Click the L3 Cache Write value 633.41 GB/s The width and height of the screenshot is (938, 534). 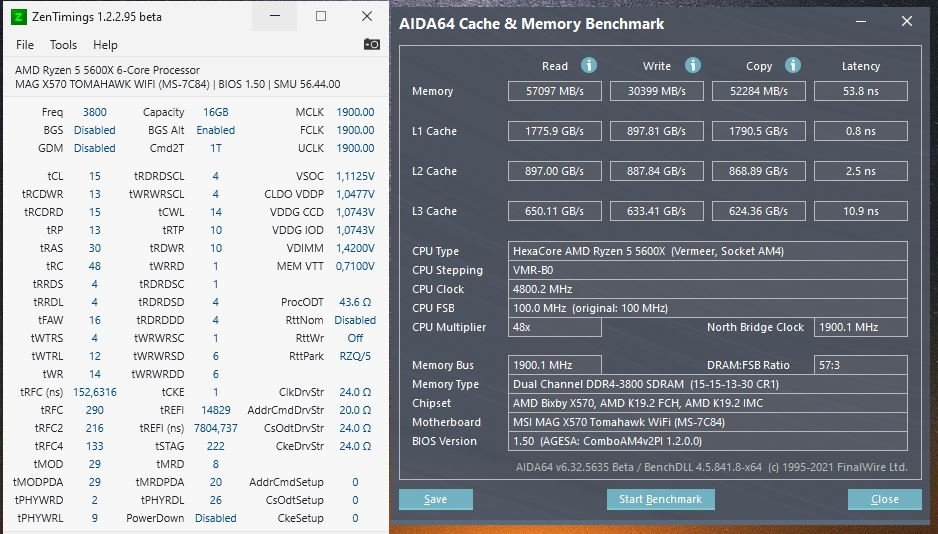(656, 211)
